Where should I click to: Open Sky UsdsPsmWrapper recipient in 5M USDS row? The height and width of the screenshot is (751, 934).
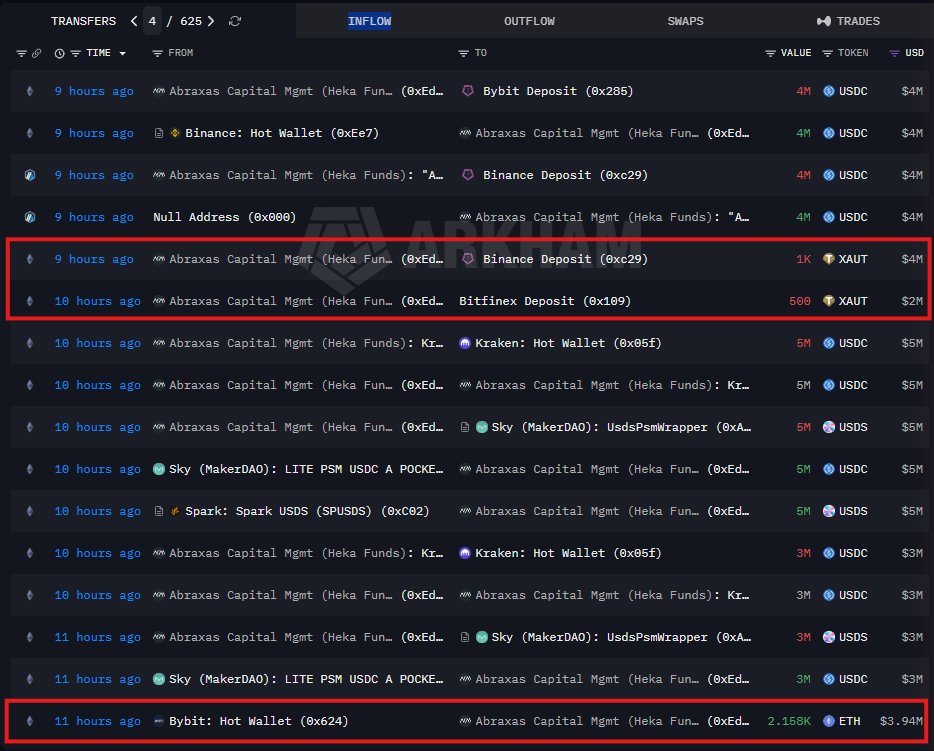(621, 427)
